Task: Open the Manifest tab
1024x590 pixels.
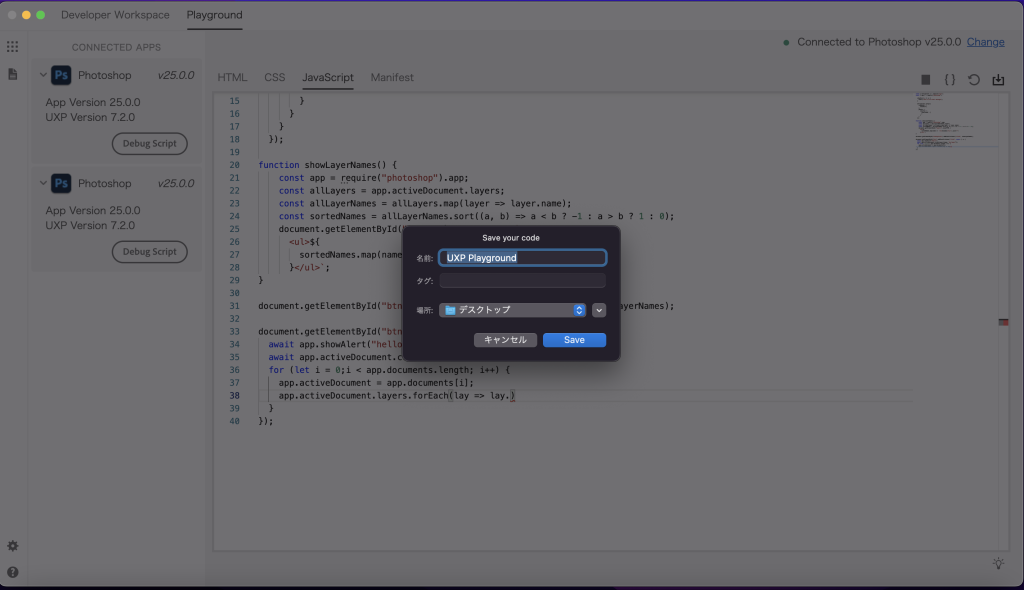Action: pos(391,76)
